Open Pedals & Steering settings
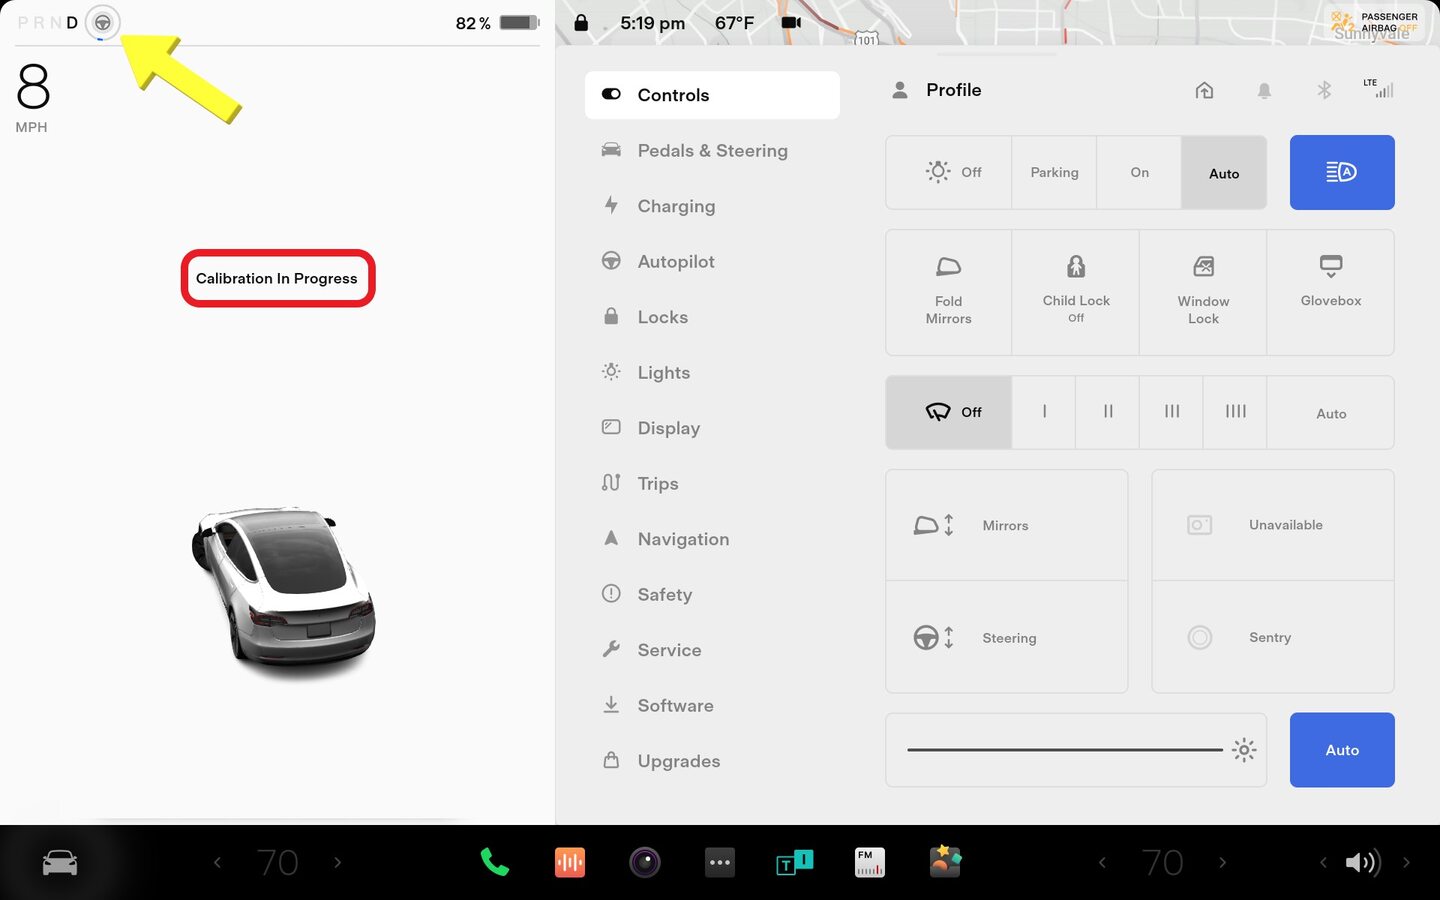The image size is (1440, 900). click(712, 150)
